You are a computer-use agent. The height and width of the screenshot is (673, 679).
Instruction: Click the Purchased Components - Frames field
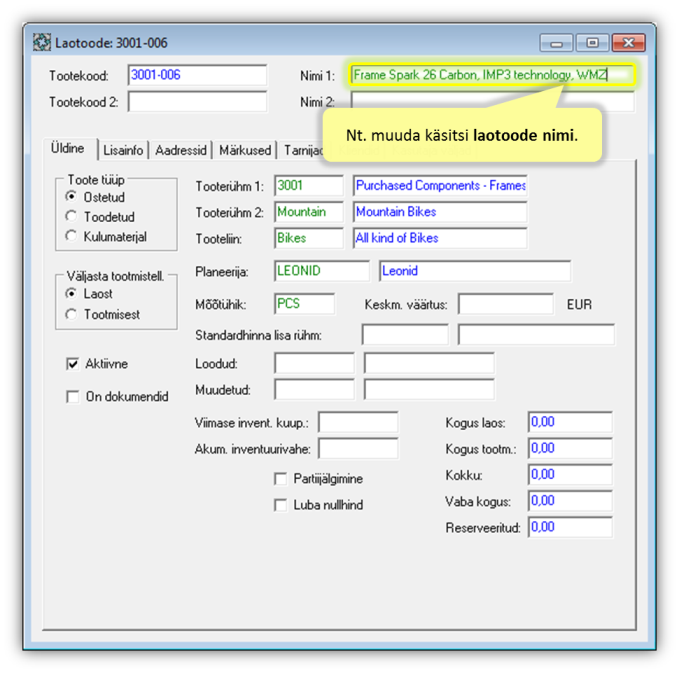click(440, 186)
